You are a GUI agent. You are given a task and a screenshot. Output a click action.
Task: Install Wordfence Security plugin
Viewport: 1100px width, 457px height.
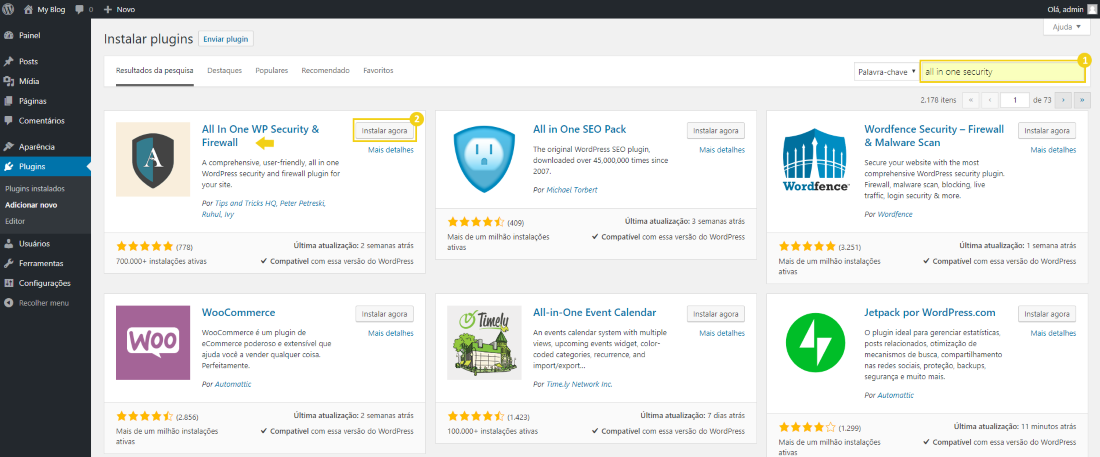(1047, 131)
